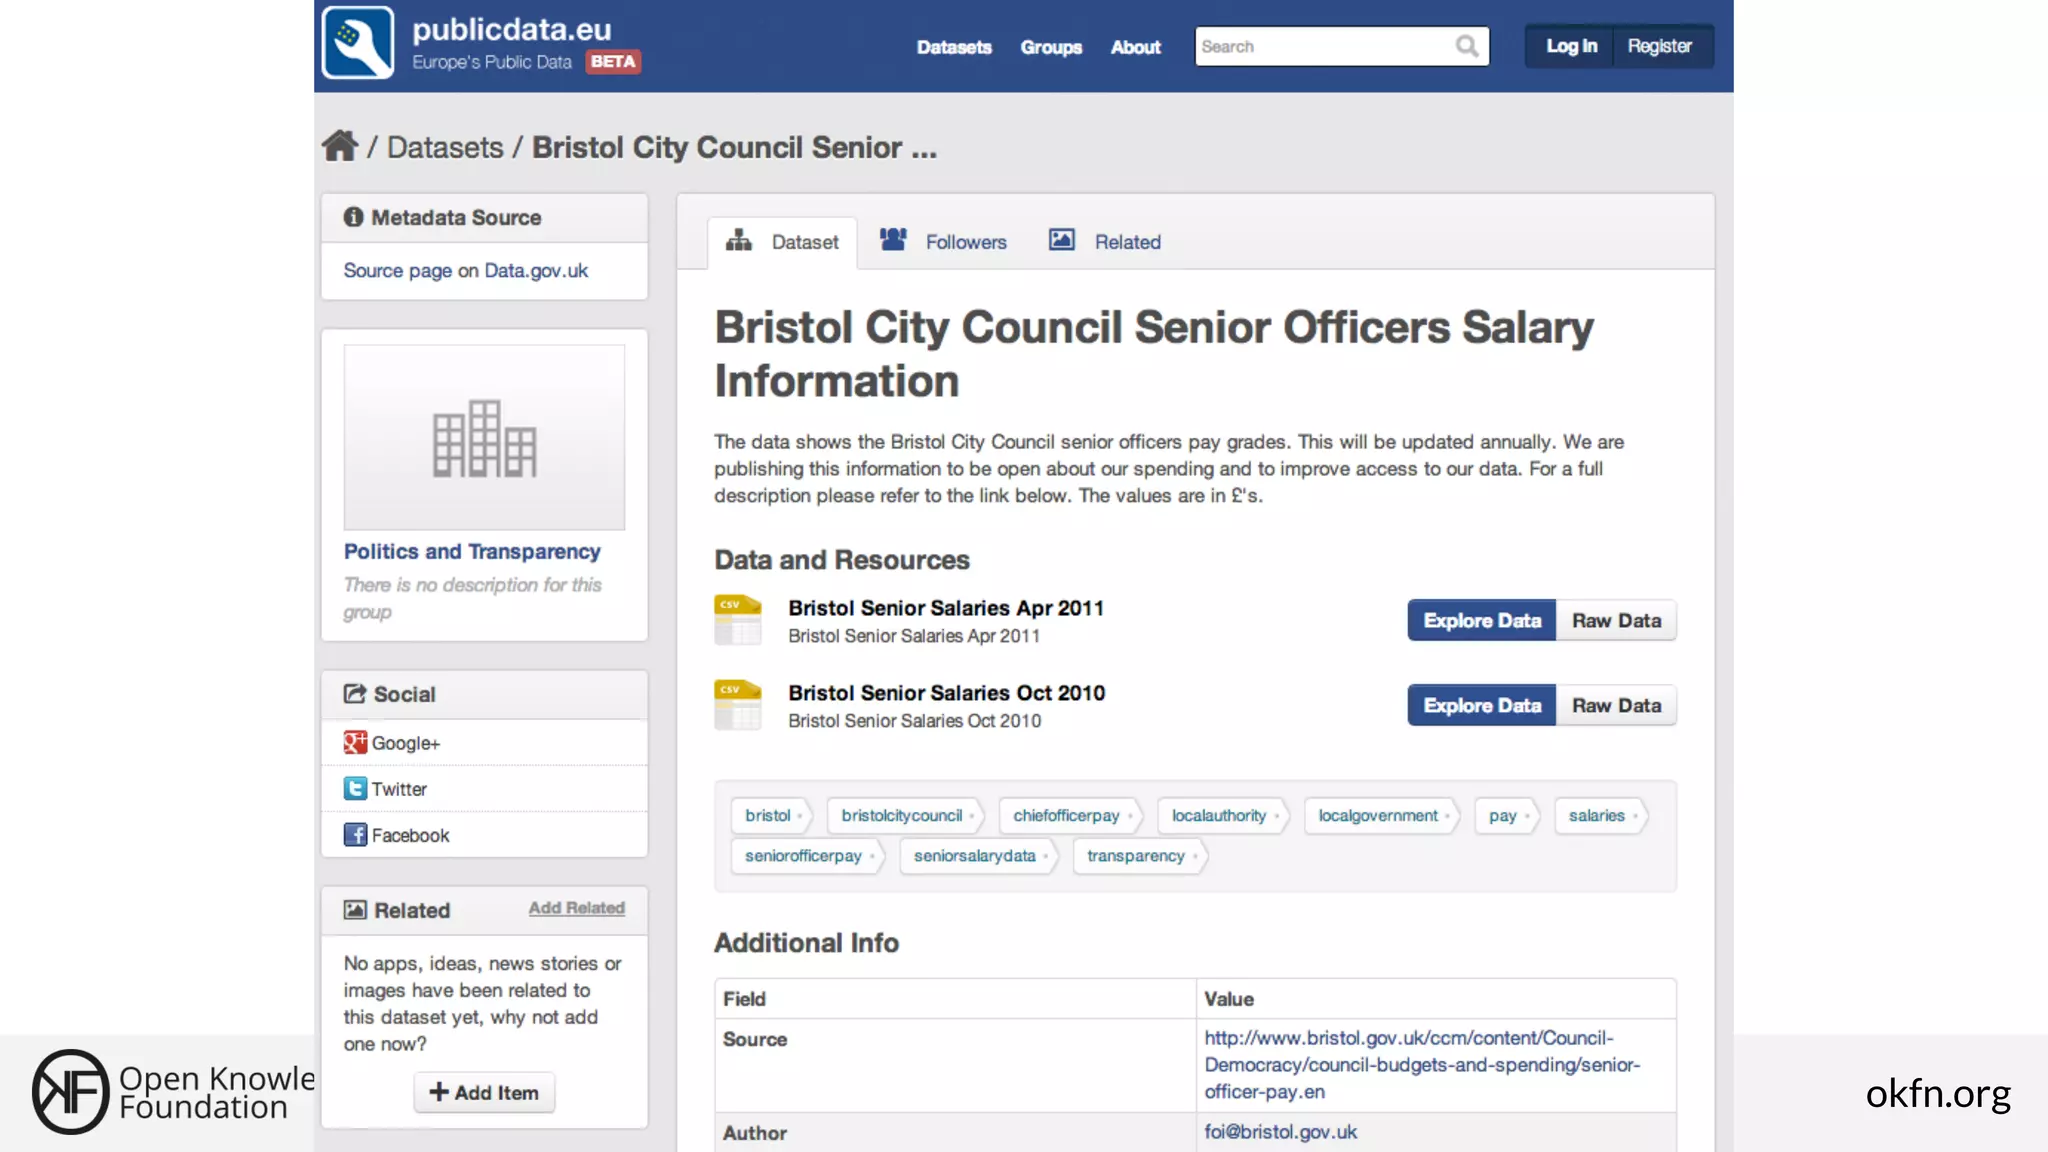Viewport: 2048px width, 1152px height.
Task: Open Source page on Data.gov.uk link
Action: [465, 270]
